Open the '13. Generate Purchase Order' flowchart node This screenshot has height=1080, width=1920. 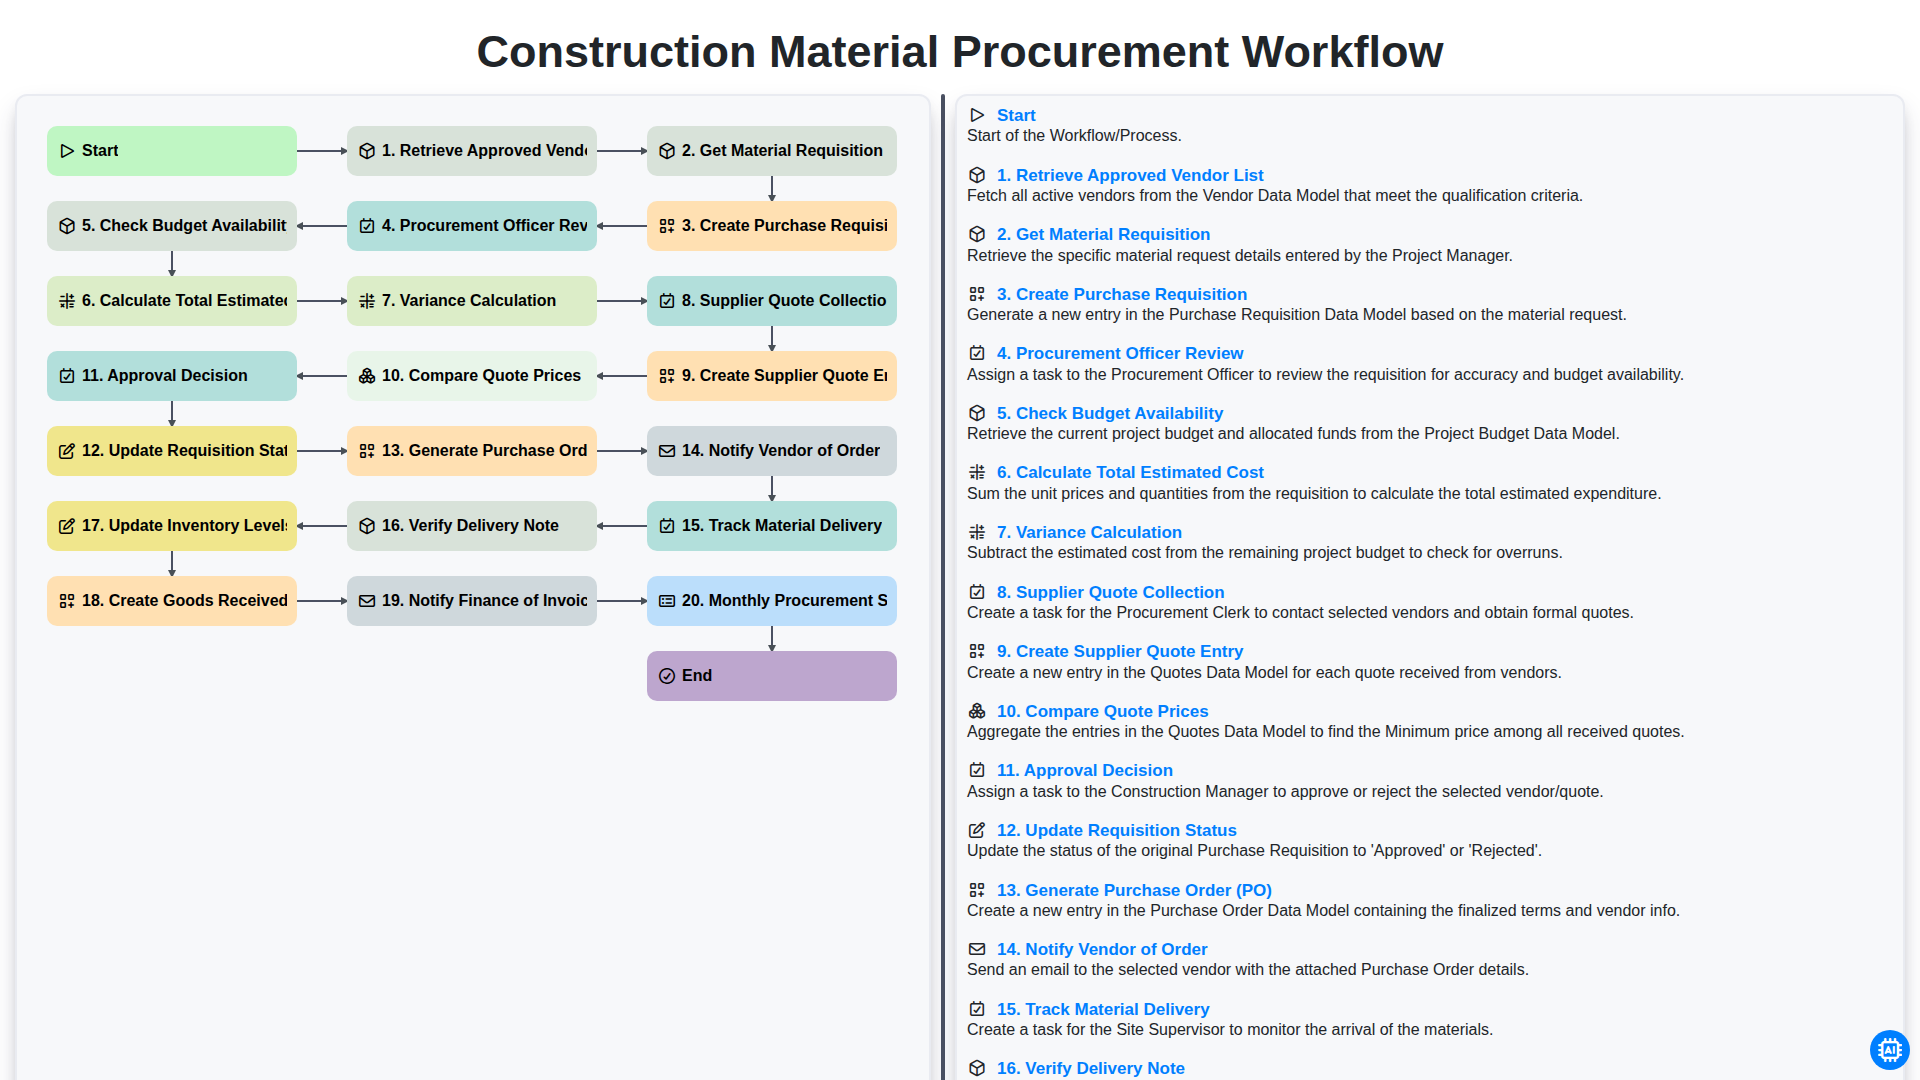pos(472,451)
